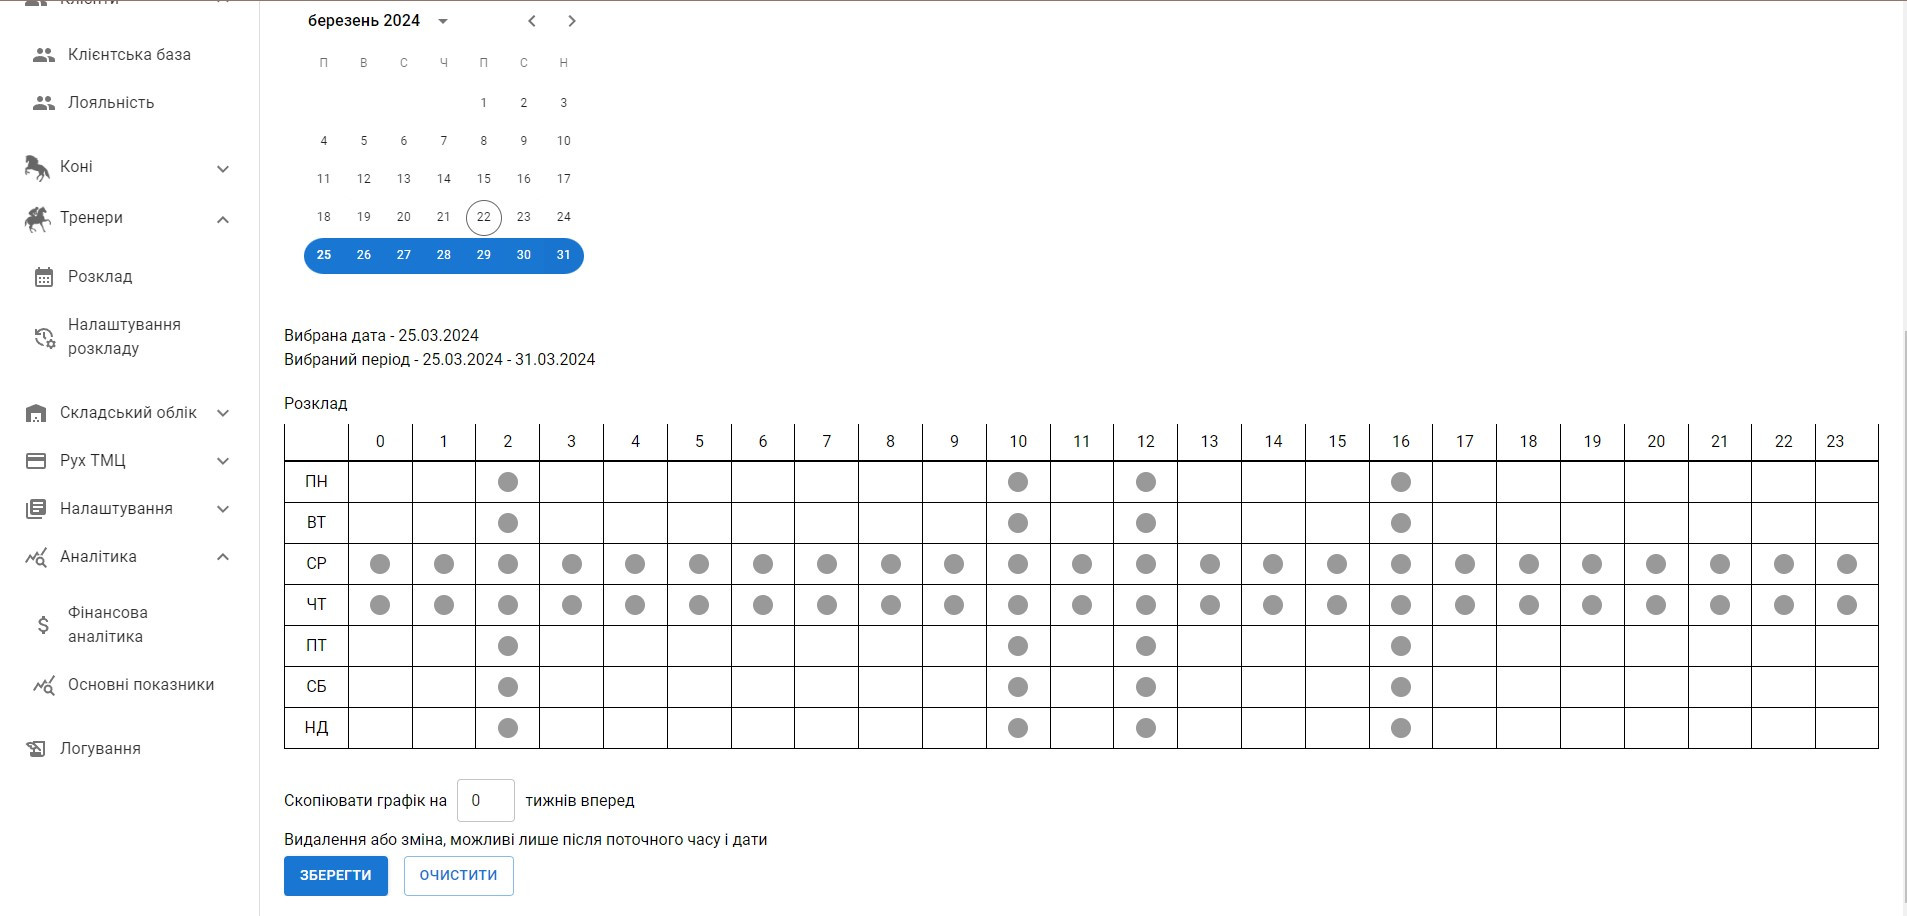Open Основні показники menu item
This screenshot has height=916, width=1907.
pyautogui.click(x=141, y=685)
